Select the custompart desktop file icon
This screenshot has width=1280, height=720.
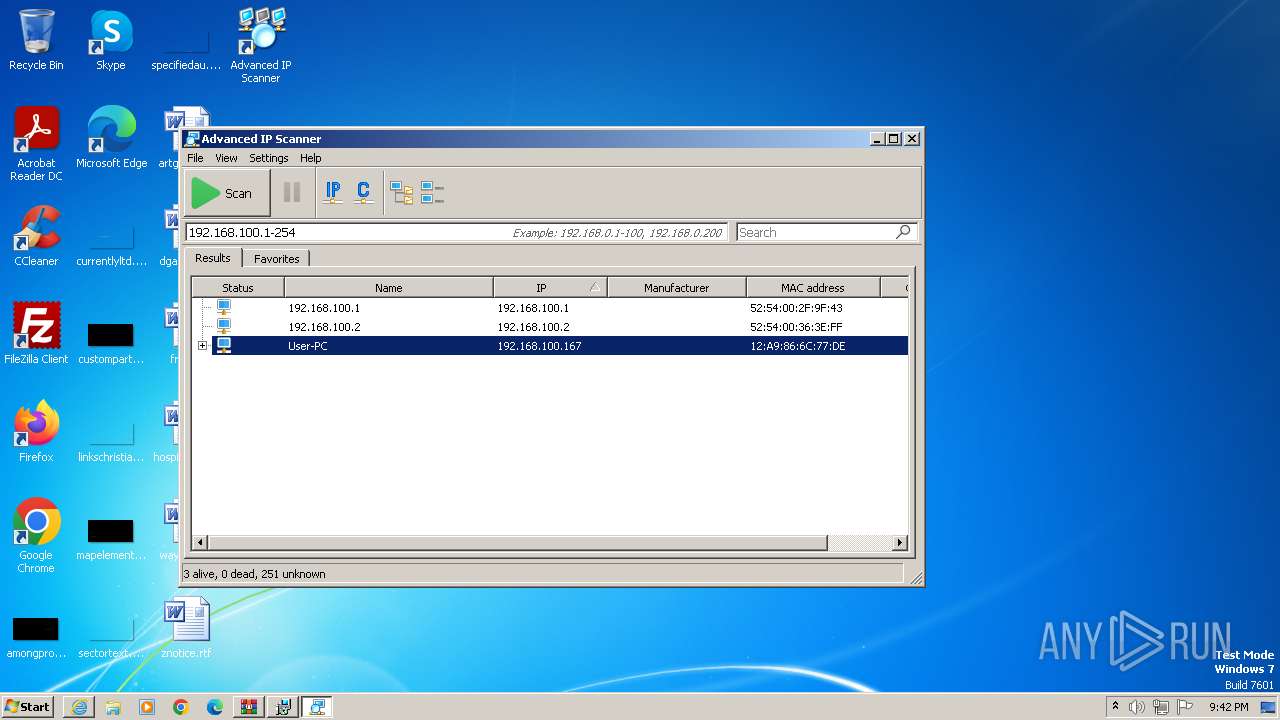pos(111,341)
